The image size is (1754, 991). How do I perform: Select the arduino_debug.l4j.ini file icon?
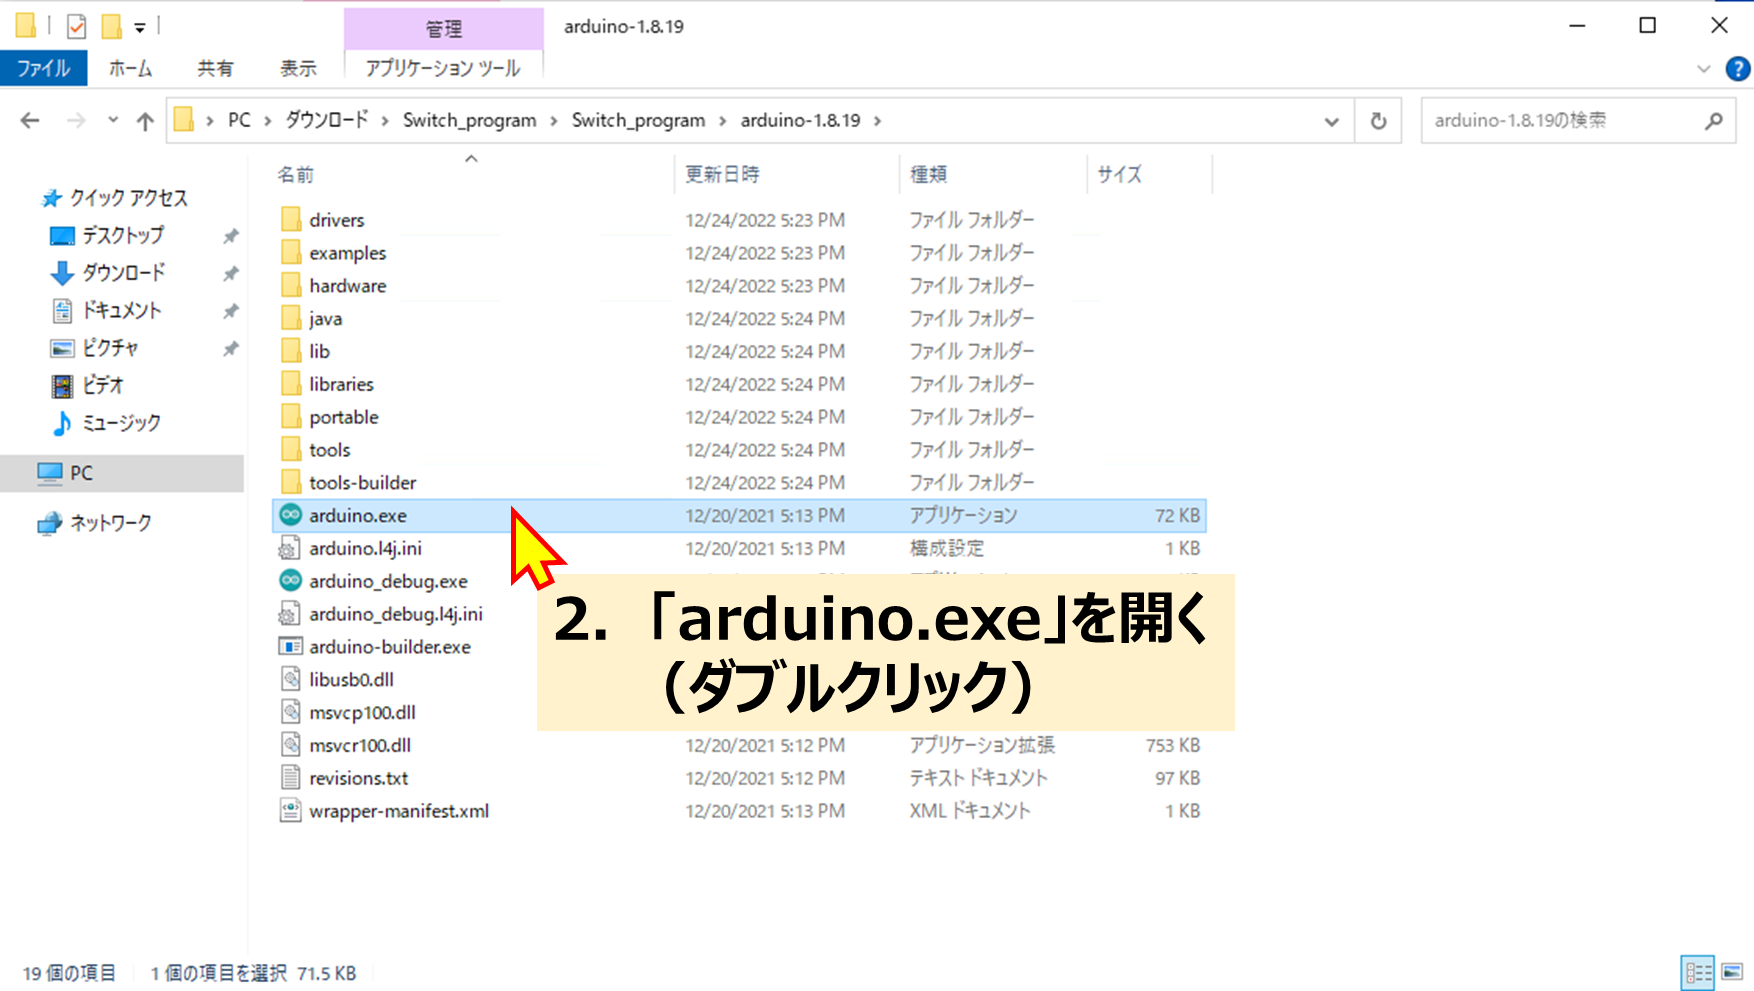point(290,613)
